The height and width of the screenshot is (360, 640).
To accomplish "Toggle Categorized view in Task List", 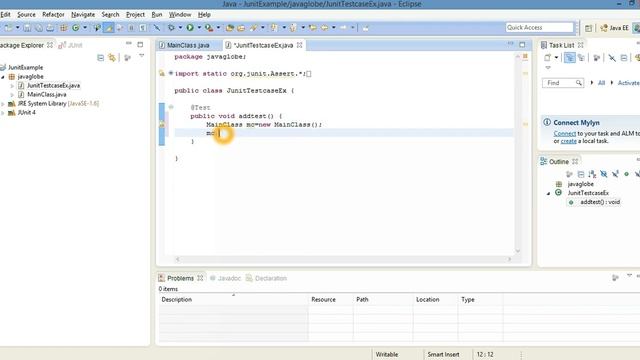I will [569, 58].
